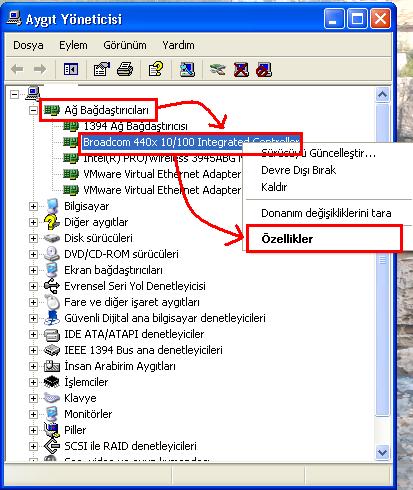Screen dimensions: 413x490
Task: Select Devre Dışı Bırak in context menu
Action: (x=298, y=170)
